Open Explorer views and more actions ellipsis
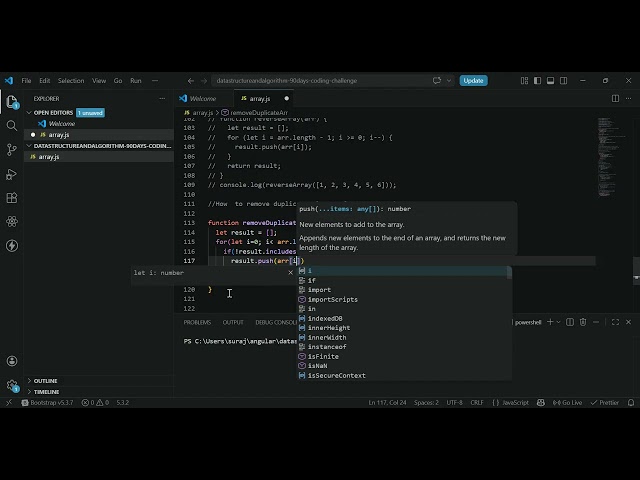640x480 pixels. (x=162, y=98)
